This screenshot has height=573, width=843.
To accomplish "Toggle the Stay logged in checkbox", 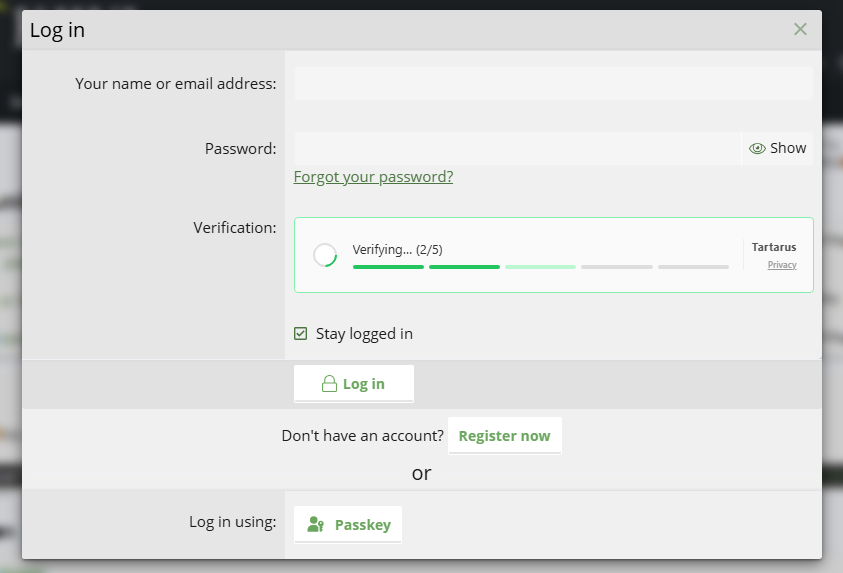I will pyautogui.click(x=301, y=334).
